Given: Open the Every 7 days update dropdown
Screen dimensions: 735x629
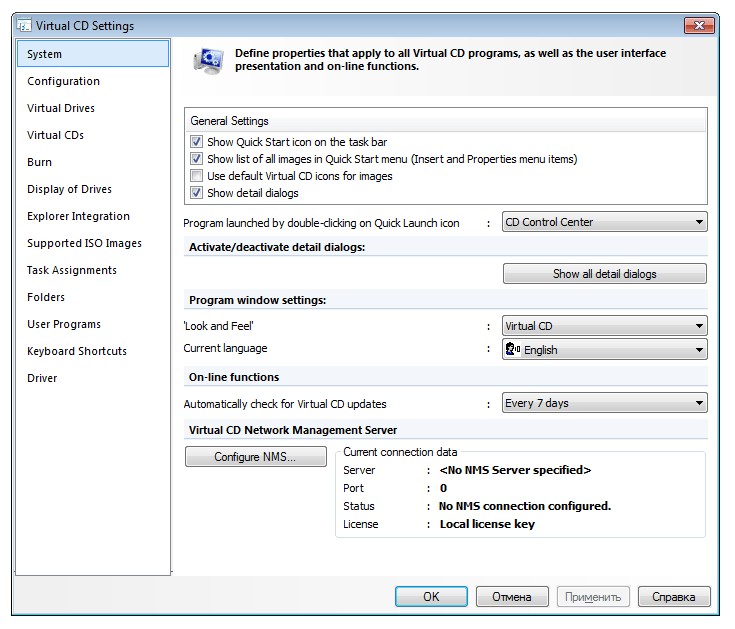Looking at the screenshot, I should pos(604,403).
